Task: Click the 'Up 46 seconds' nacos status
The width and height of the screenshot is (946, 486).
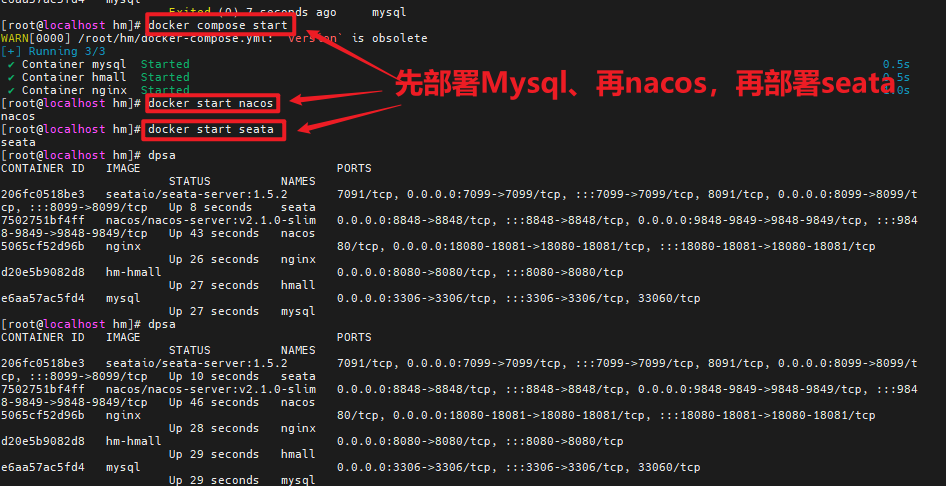Action: click(213, 402)
